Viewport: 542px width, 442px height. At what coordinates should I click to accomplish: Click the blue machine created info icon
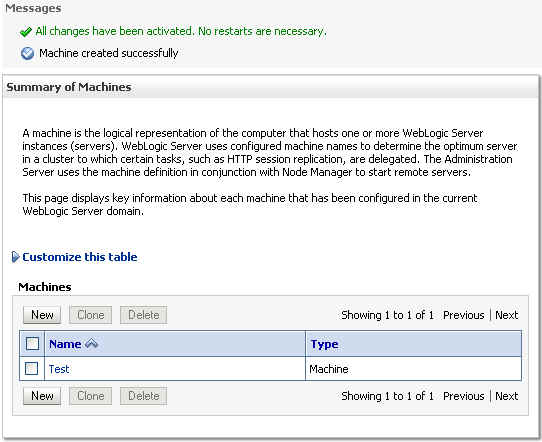pos(27,54)
